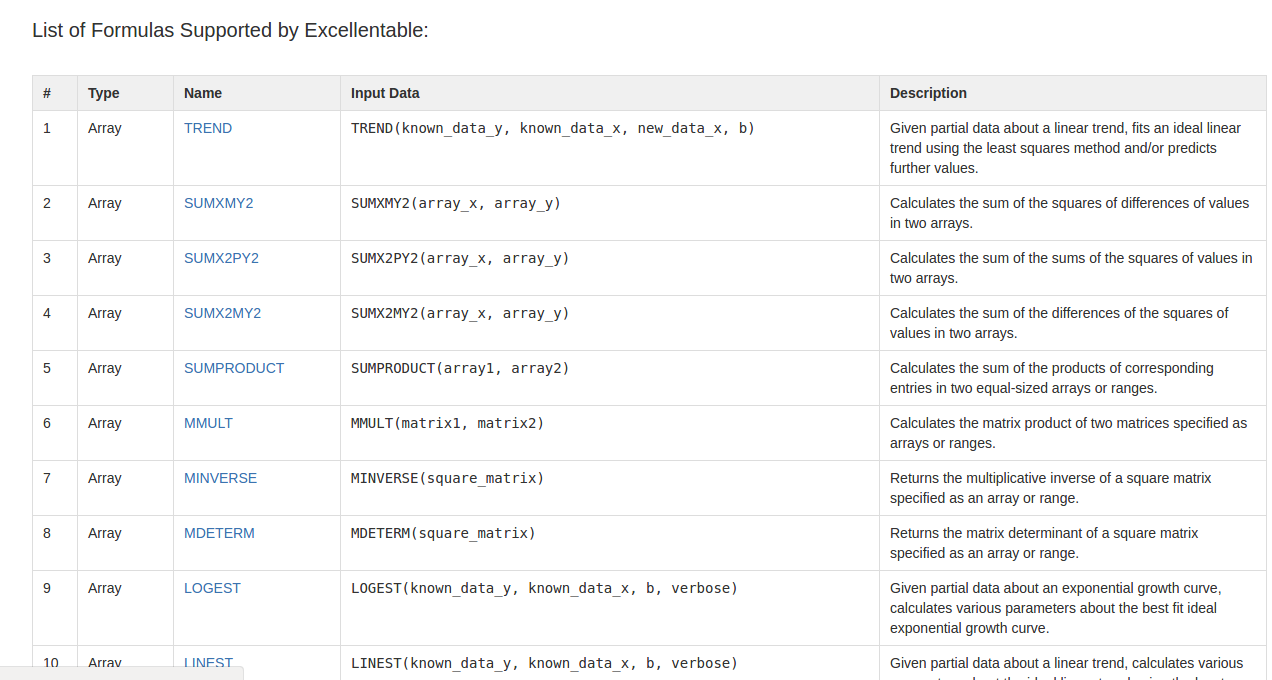Open the TREND formula link
The width and height of the screenshot is (1272, 680).
[x=208, y=128]
